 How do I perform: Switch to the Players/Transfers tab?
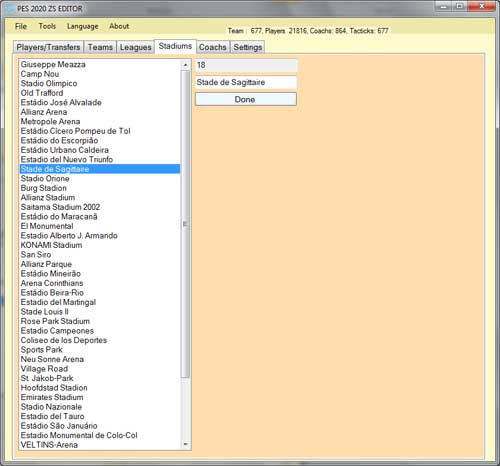click(x=49, y=47)
